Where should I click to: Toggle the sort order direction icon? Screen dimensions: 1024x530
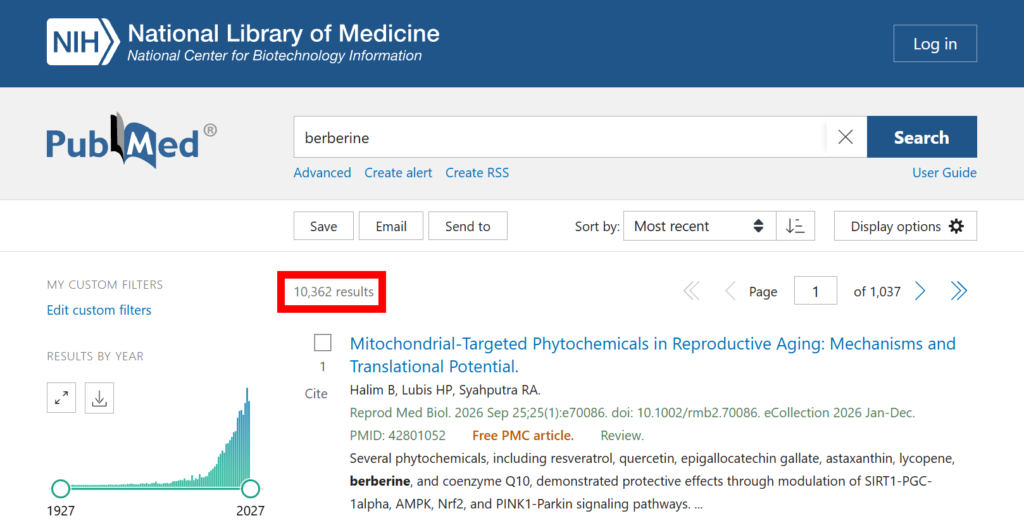point(795,226)
